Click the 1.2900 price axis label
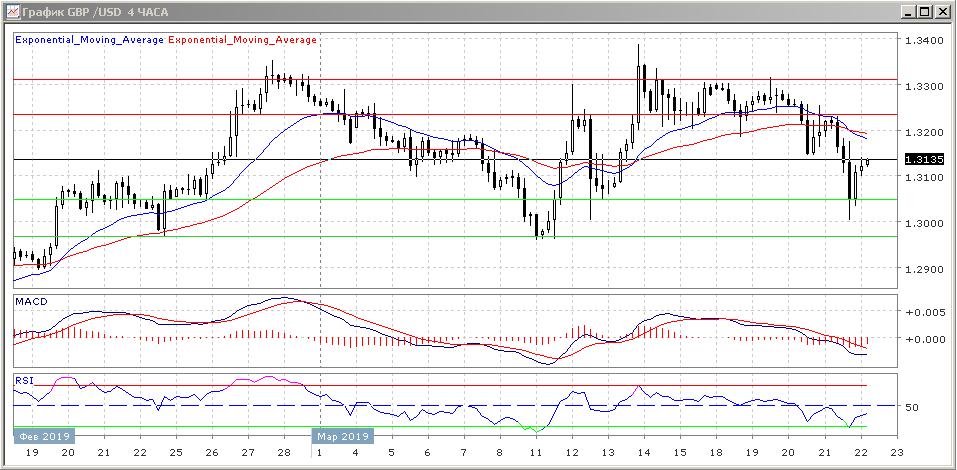The image size is (957, 470). [x=922, y=269]
